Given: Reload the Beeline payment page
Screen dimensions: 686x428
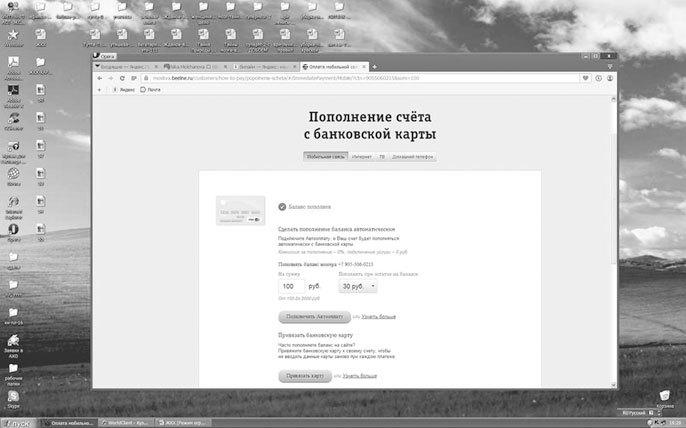Looking at the screenshot, I should click(121, 77).
